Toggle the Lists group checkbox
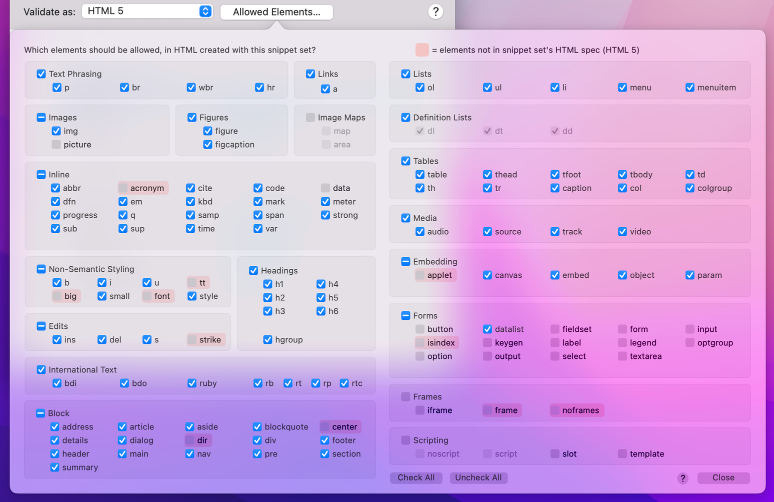 pyautogui.click(x=406, y=74)
